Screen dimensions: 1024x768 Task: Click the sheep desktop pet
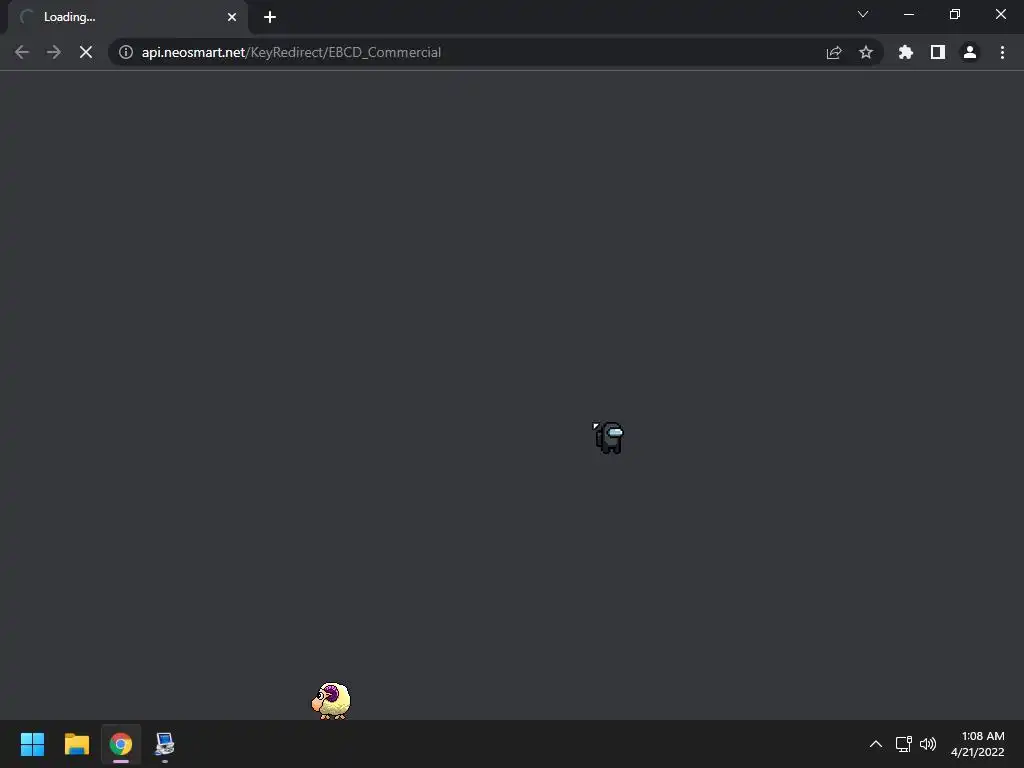pyautogui.click(x=331, y=700)
